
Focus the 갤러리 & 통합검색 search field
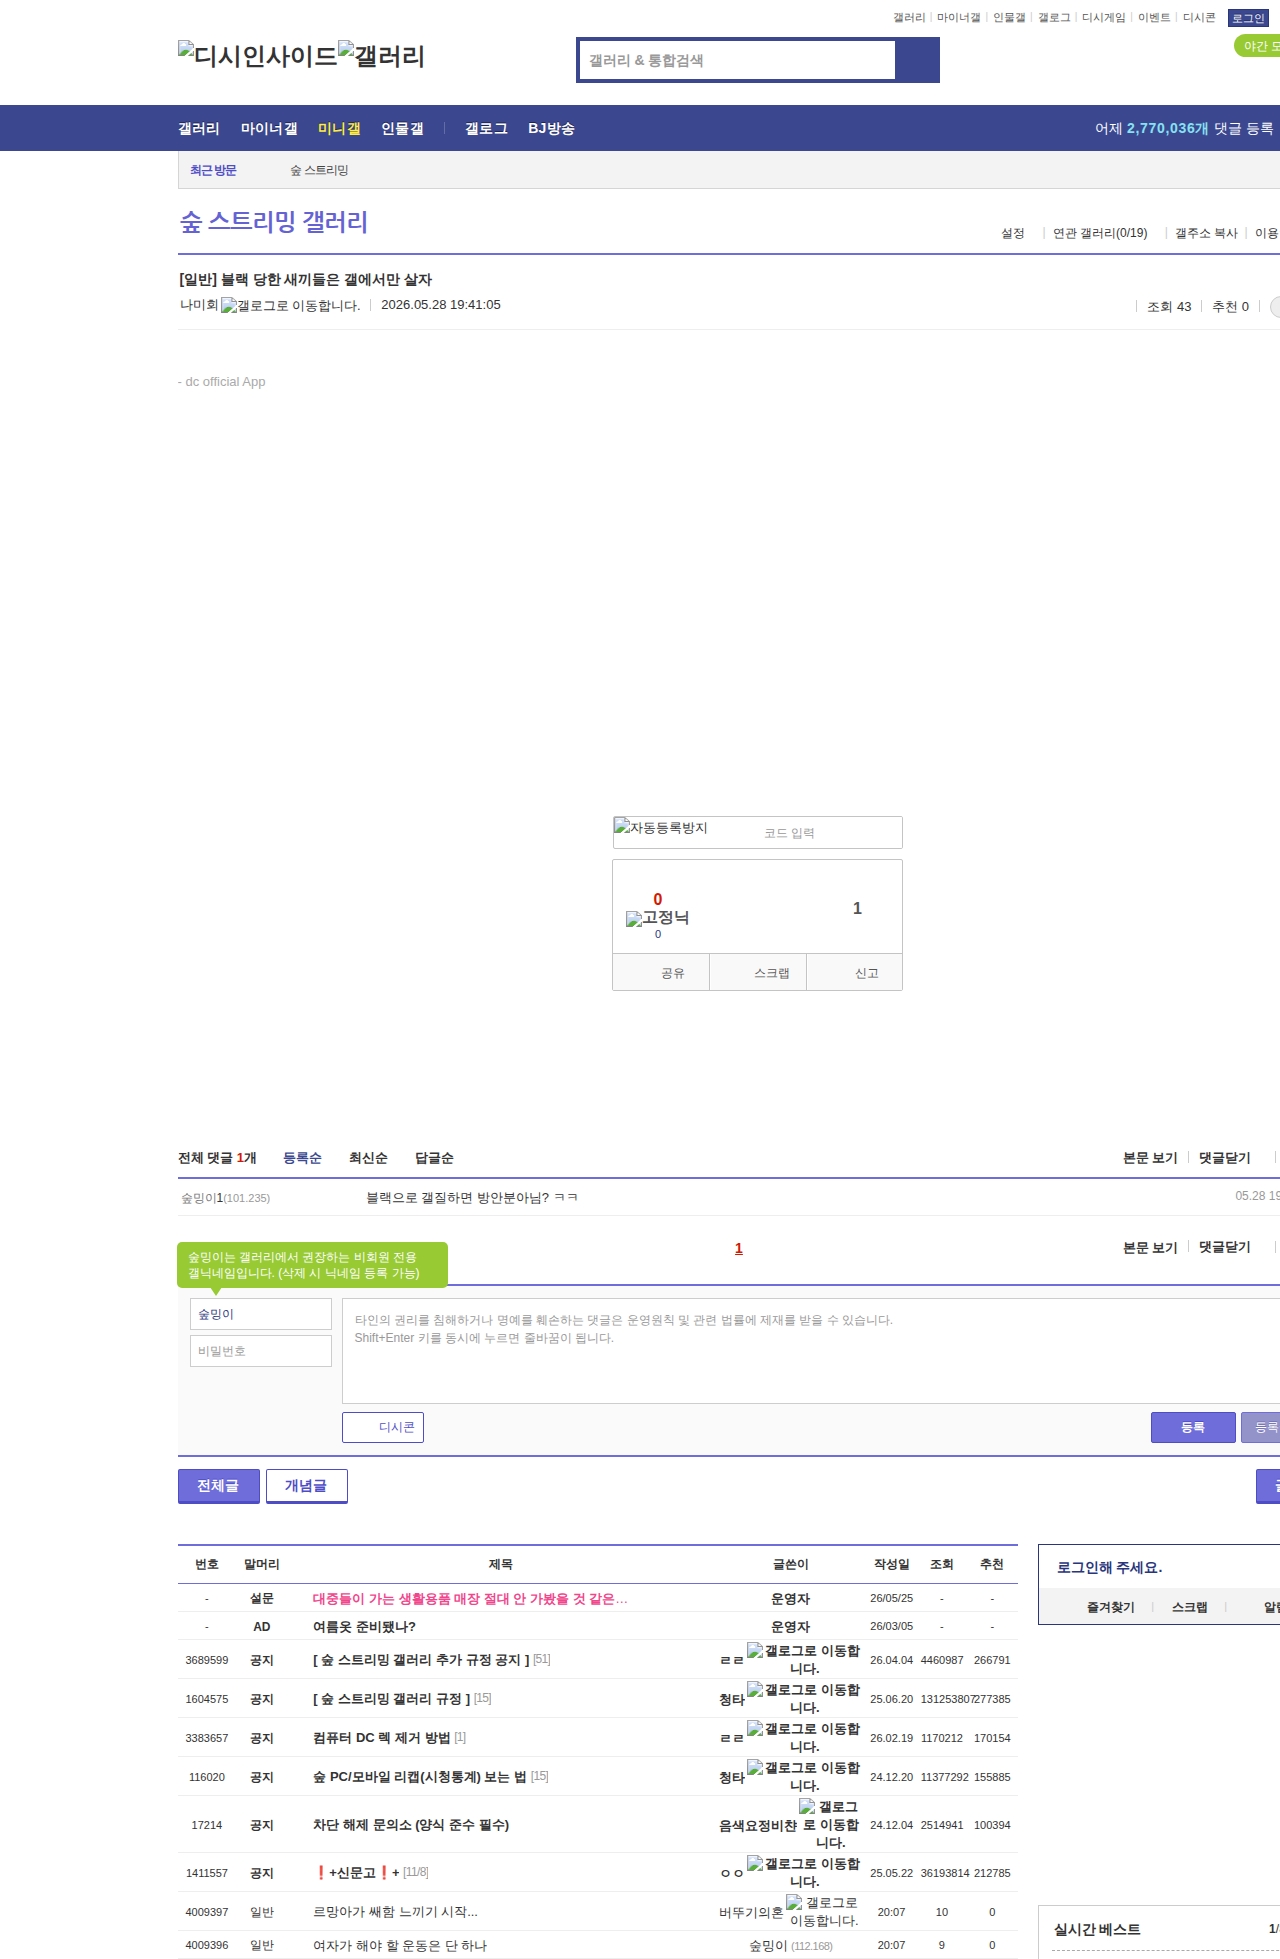pos(737,60)
